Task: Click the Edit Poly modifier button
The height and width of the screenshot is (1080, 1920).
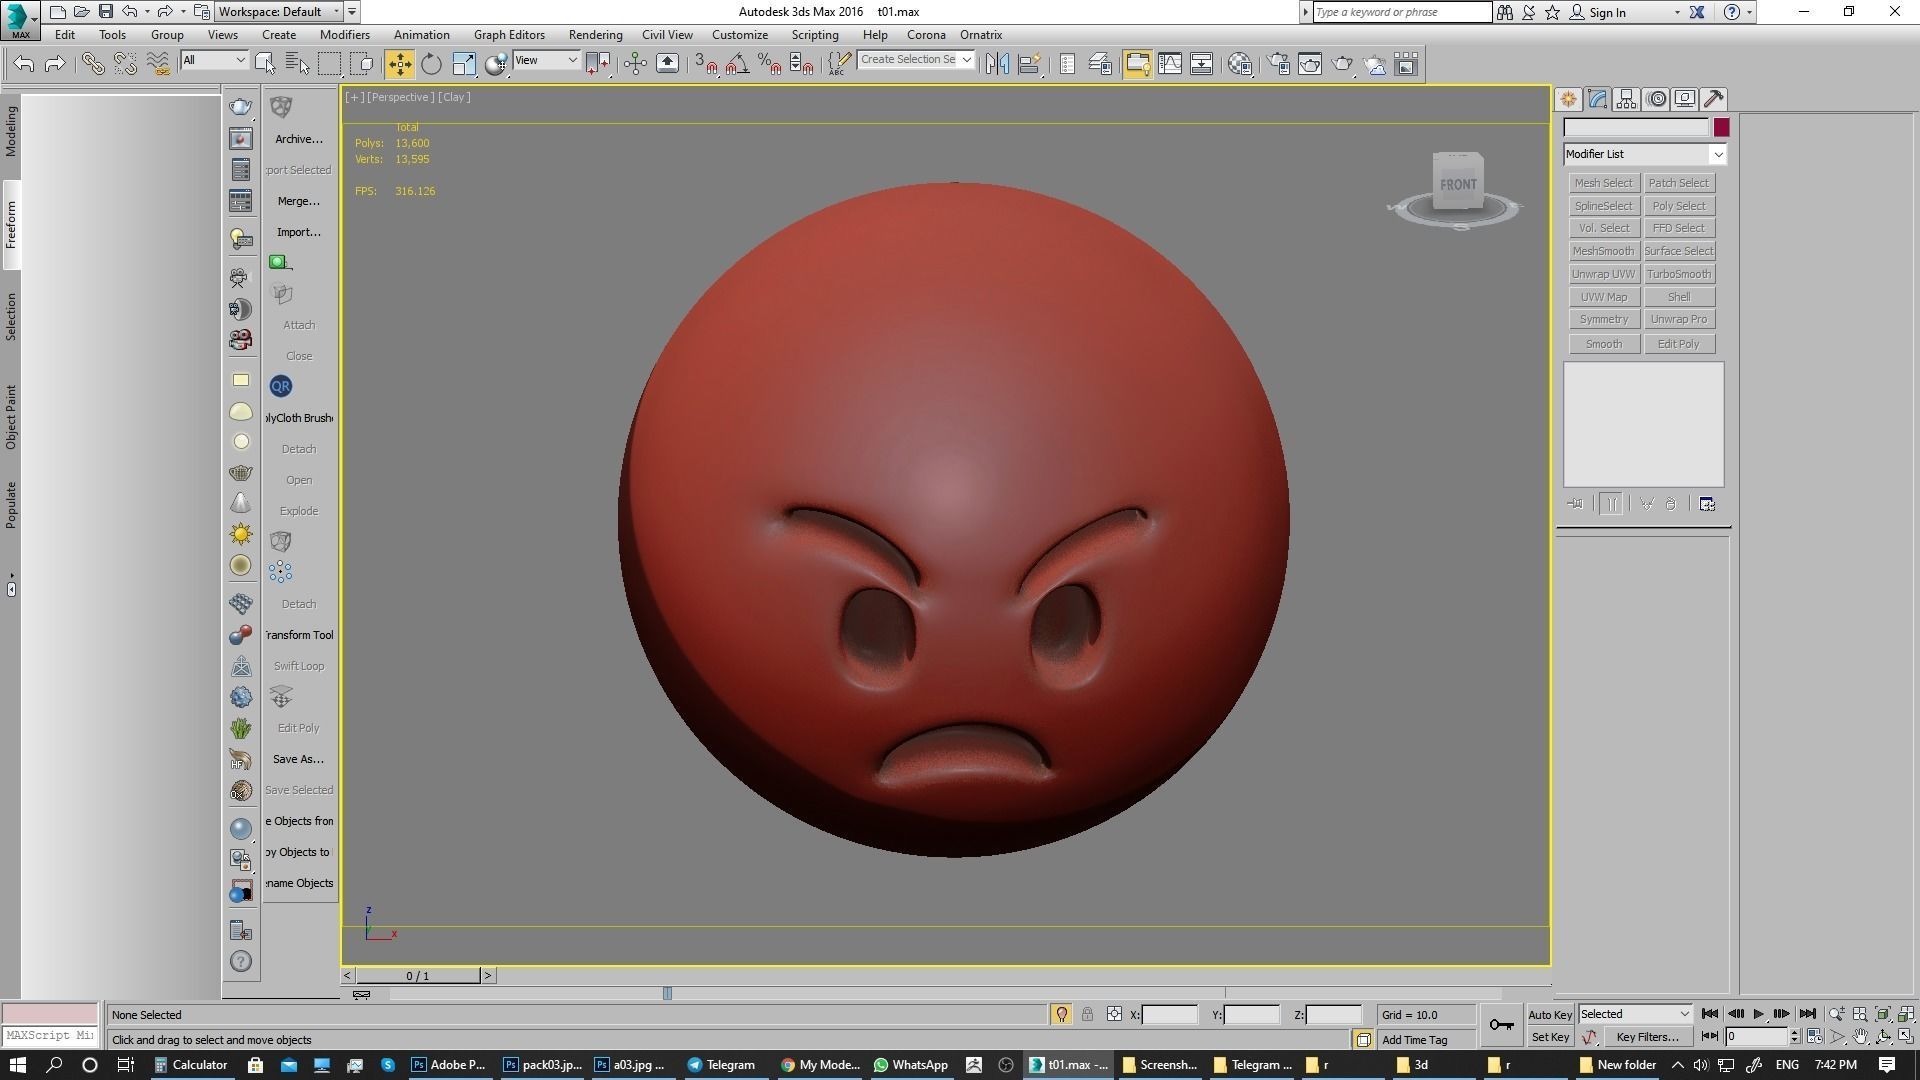Action: tap(1679, 344)
